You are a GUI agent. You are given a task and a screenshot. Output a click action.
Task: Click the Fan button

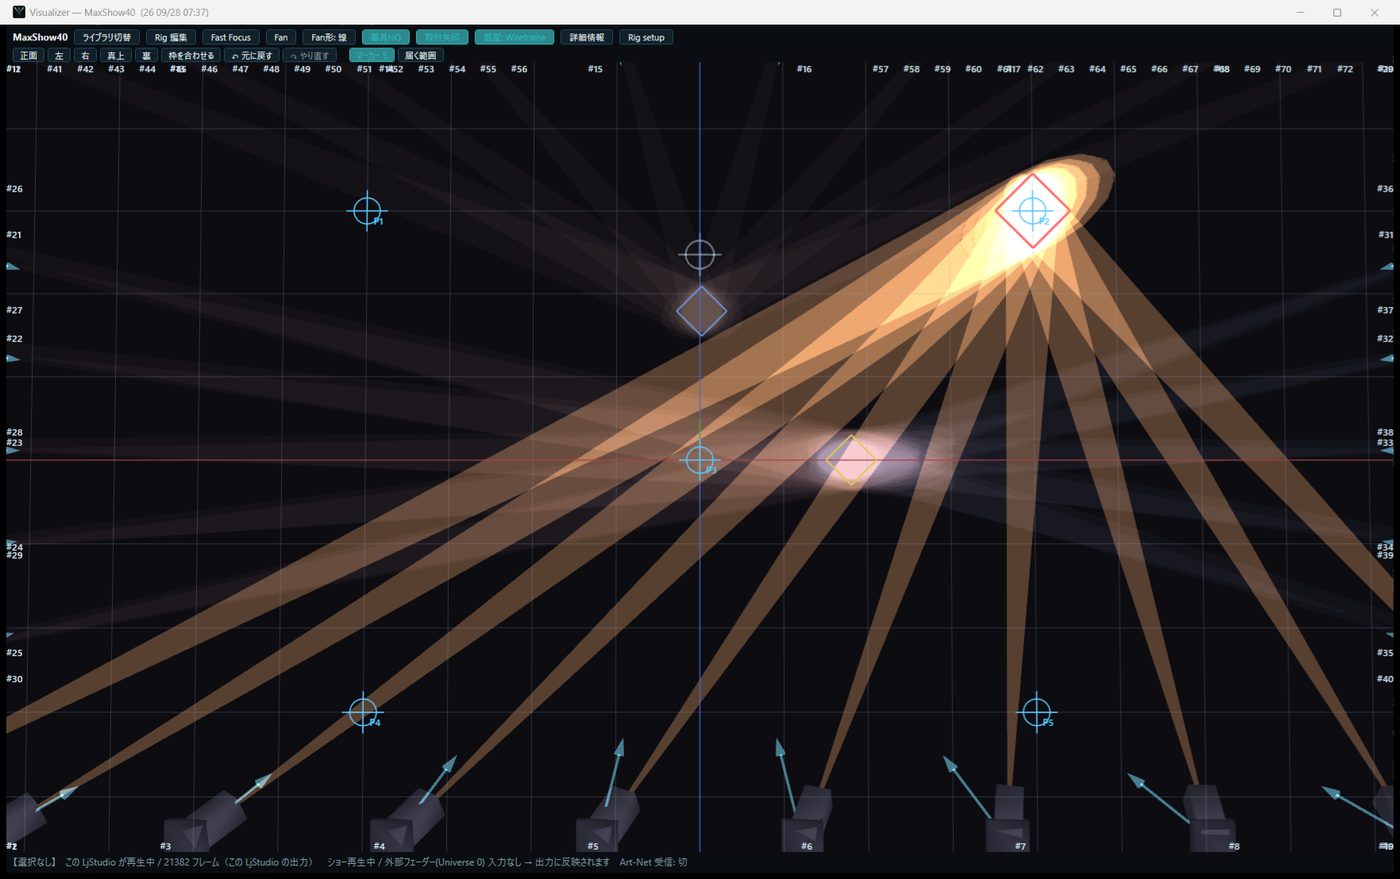281,37
